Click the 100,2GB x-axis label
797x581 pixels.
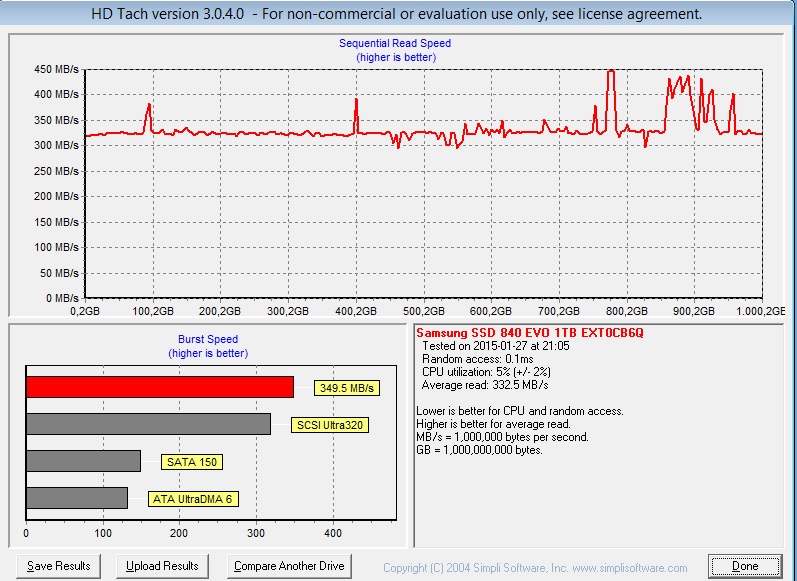pyautogui.click(x=153, y=311)
